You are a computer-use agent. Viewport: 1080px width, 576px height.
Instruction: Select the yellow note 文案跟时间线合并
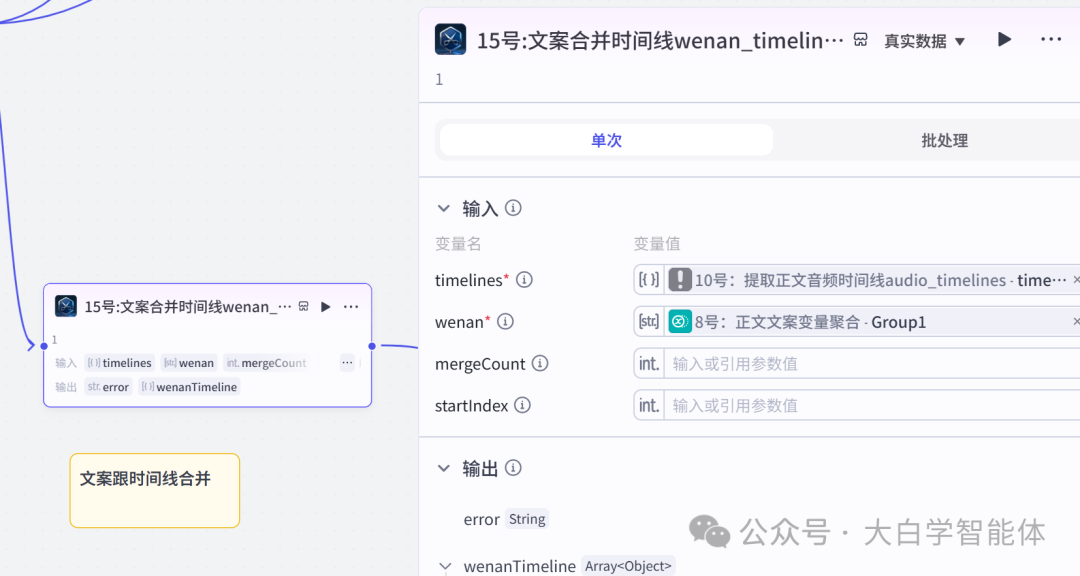pyautogui.click(x=154, y=491)
